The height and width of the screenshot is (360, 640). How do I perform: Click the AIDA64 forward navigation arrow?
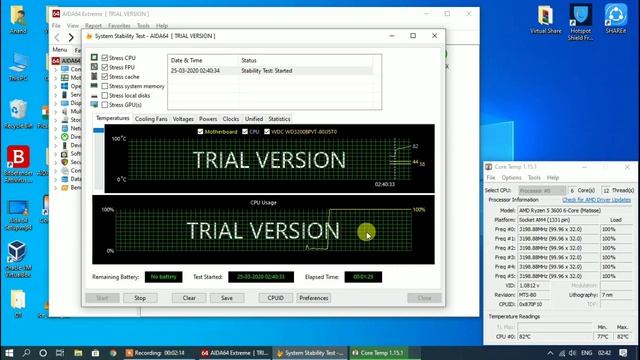click(71, 38)
